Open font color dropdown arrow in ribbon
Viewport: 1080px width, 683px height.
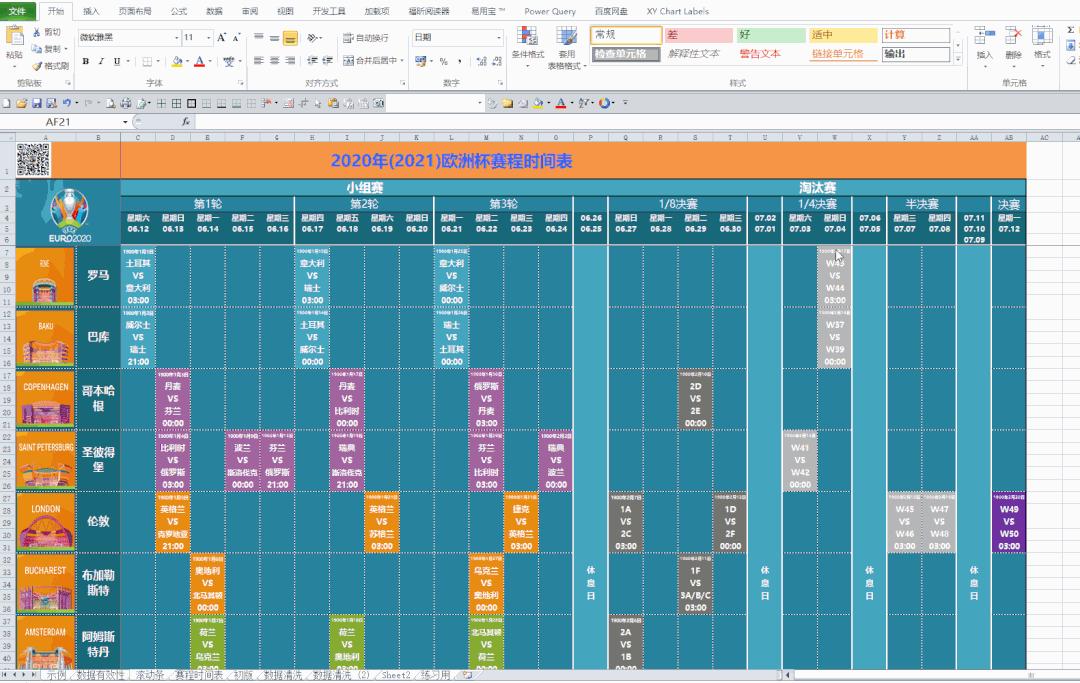tap(209, 61)
